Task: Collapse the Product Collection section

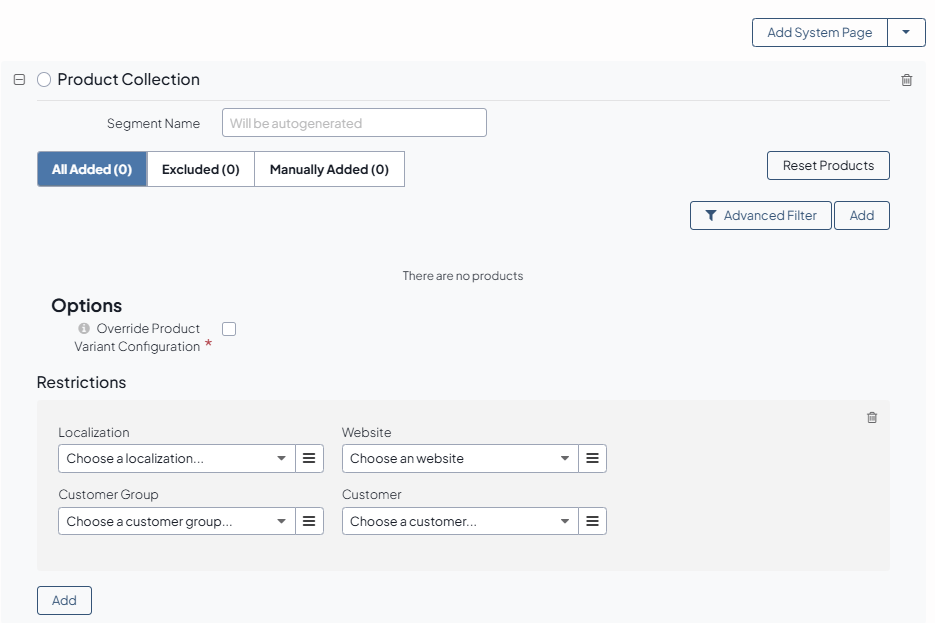Action: [19, 80]
